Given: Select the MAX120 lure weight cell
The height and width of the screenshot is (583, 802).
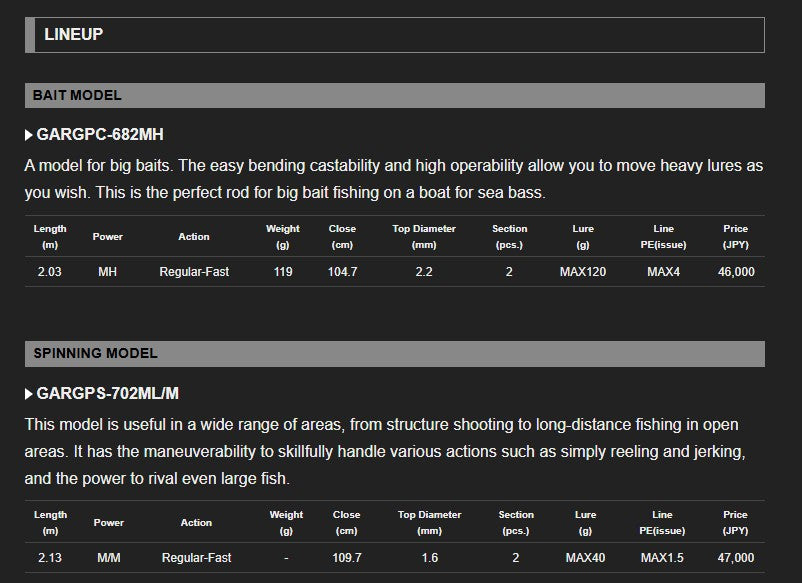Looking at the screenshot, I should (x=583, y=272).
